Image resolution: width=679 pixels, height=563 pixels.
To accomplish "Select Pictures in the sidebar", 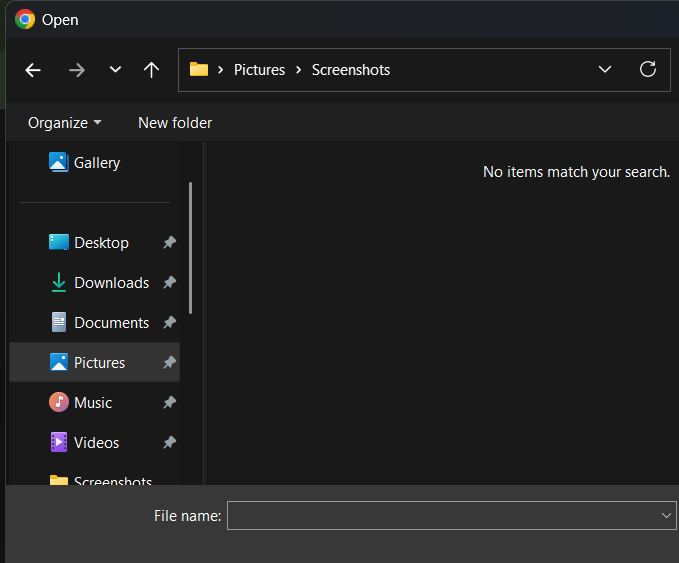I will [94, 362].
